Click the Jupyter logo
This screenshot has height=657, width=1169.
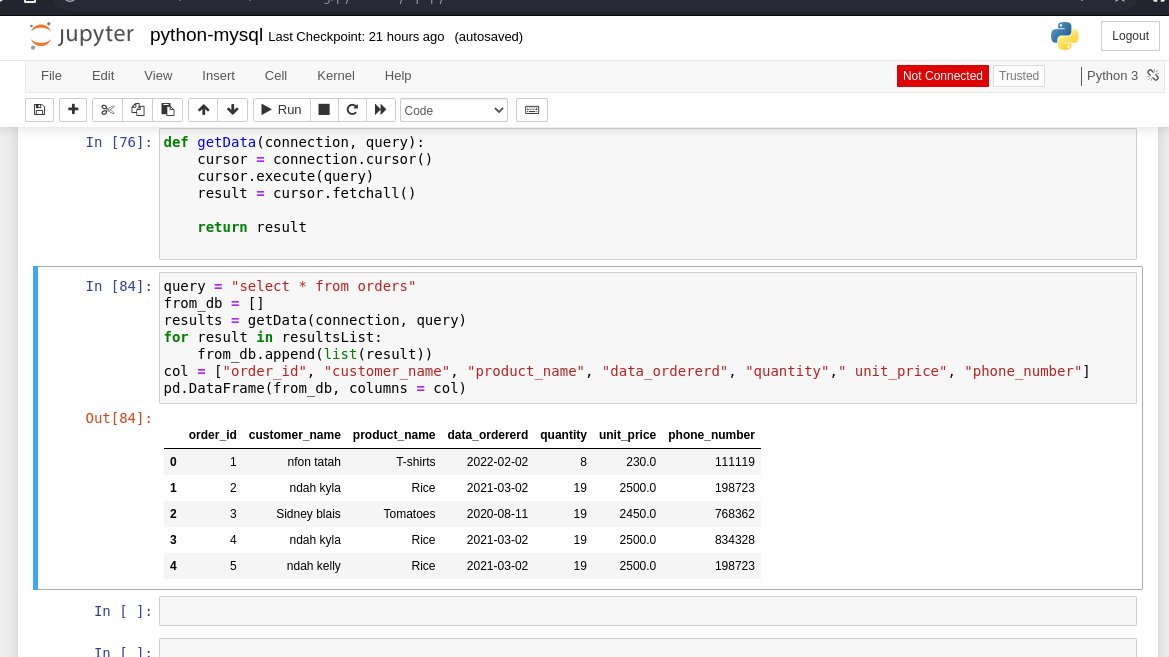[x=81, y=35]
